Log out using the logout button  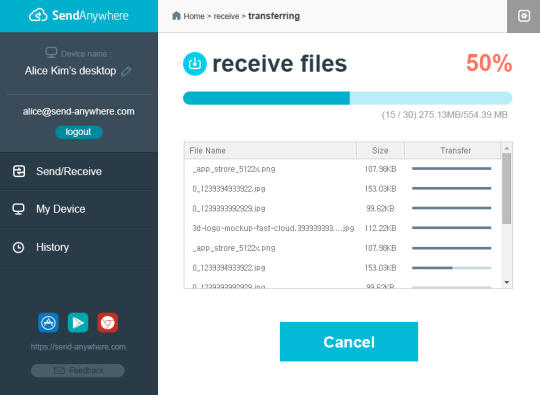pos(79,132)
